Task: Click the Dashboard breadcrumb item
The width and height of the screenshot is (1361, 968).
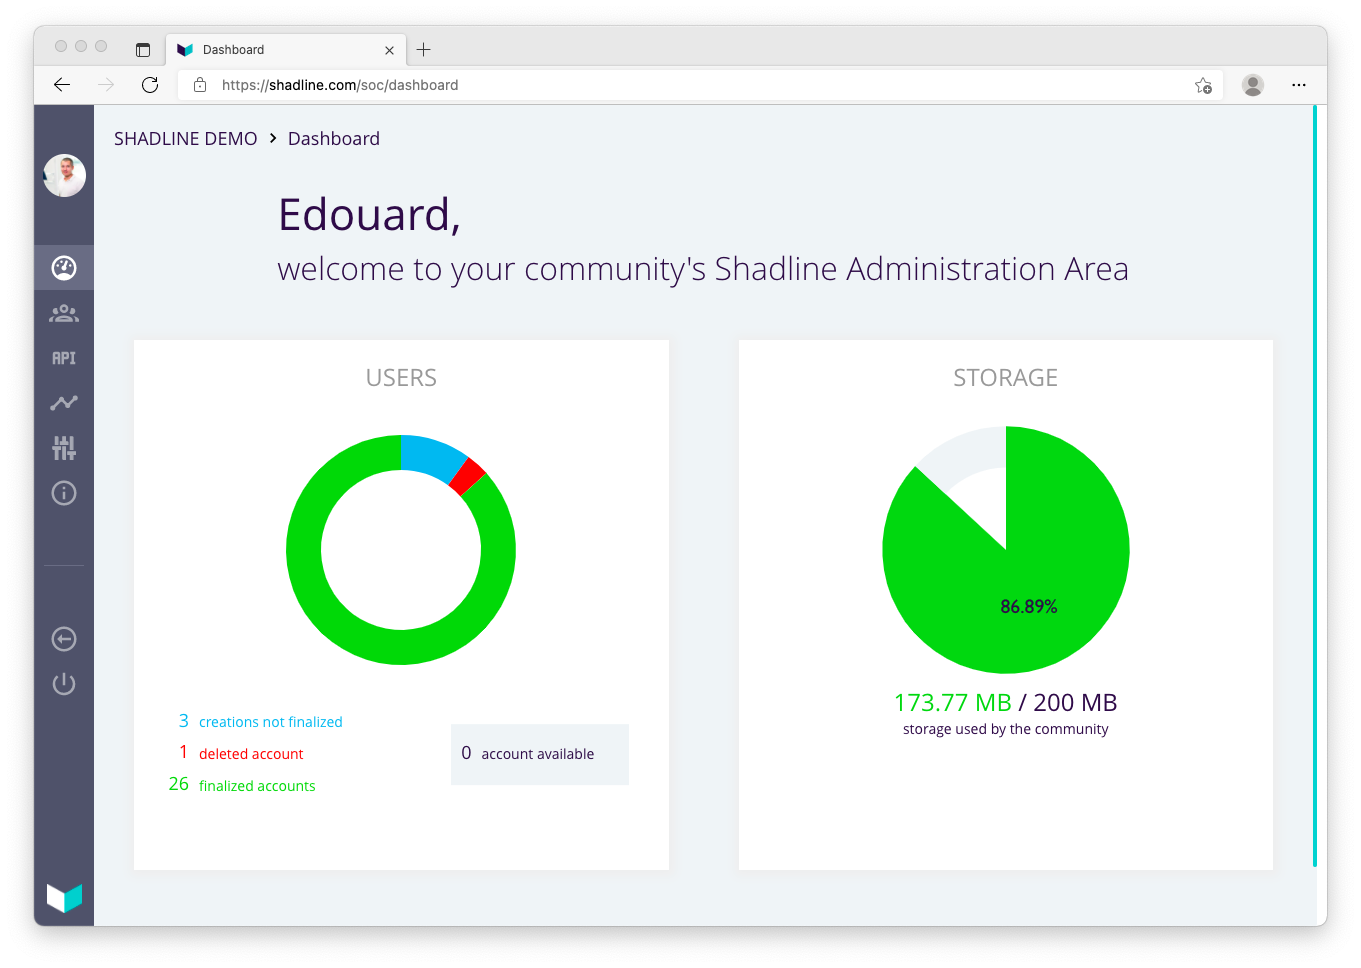Action: click(x=333, y=139)
